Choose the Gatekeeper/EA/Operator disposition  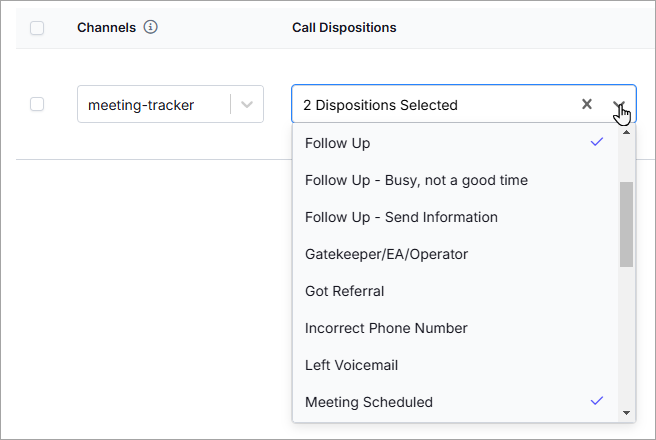click(455, 254)
